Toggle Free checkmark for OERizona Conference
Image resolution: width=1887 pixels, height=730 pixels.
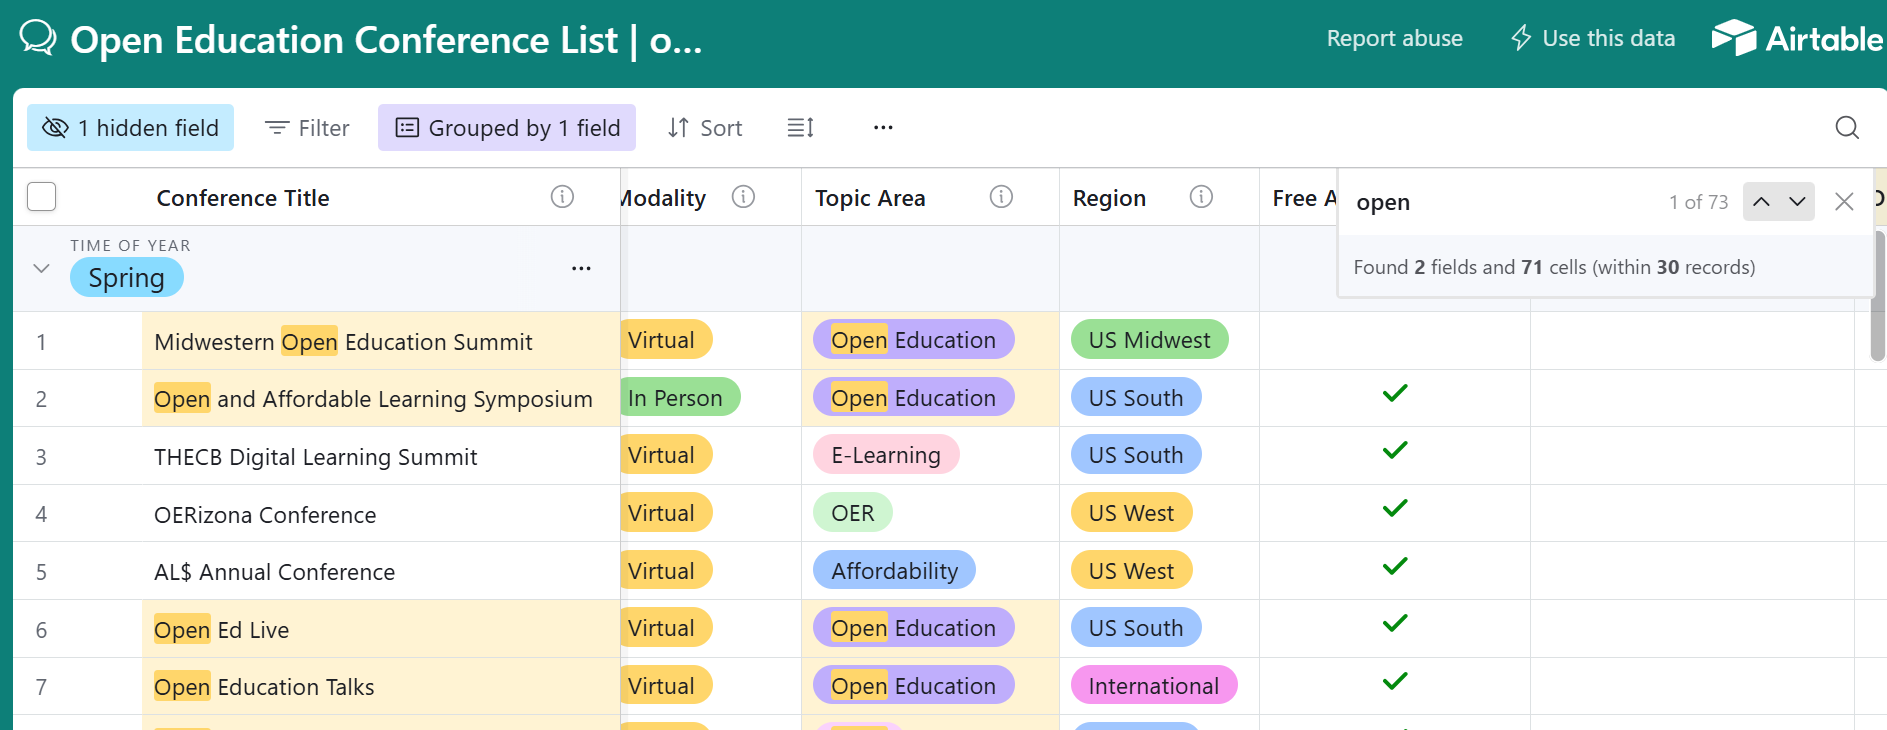point(1395,508)
